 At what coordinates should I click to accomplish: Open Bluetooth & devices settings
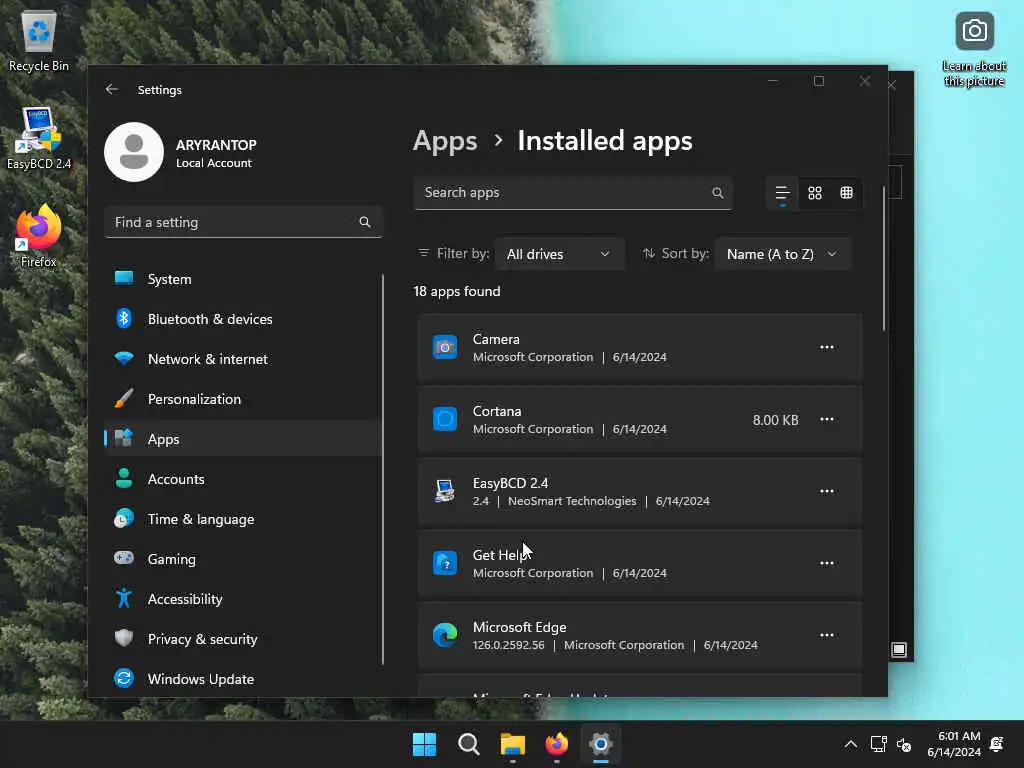(x=242, y=319)
